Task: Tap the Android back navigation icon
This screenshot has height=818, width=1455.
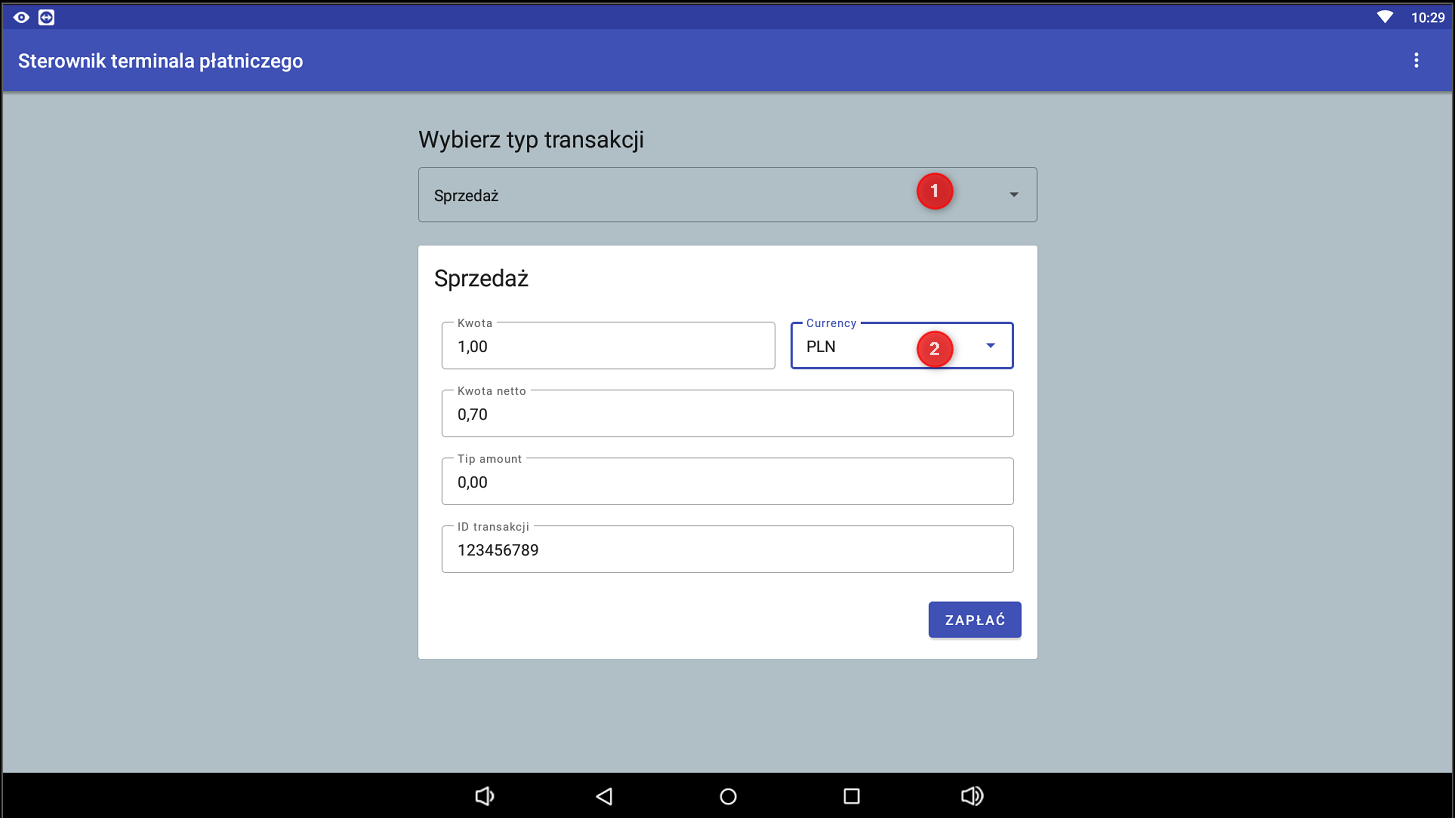Action: pos(603,796)
